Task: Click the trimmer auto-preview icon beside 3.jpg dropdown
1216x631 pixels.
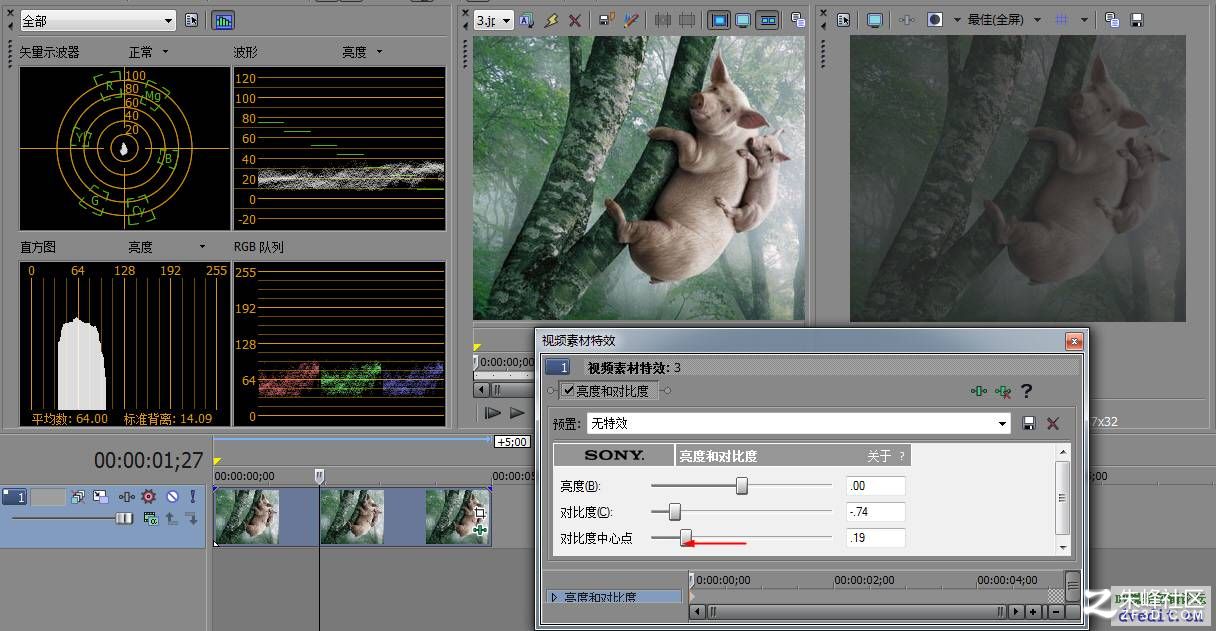Action: tap(527, 20)
